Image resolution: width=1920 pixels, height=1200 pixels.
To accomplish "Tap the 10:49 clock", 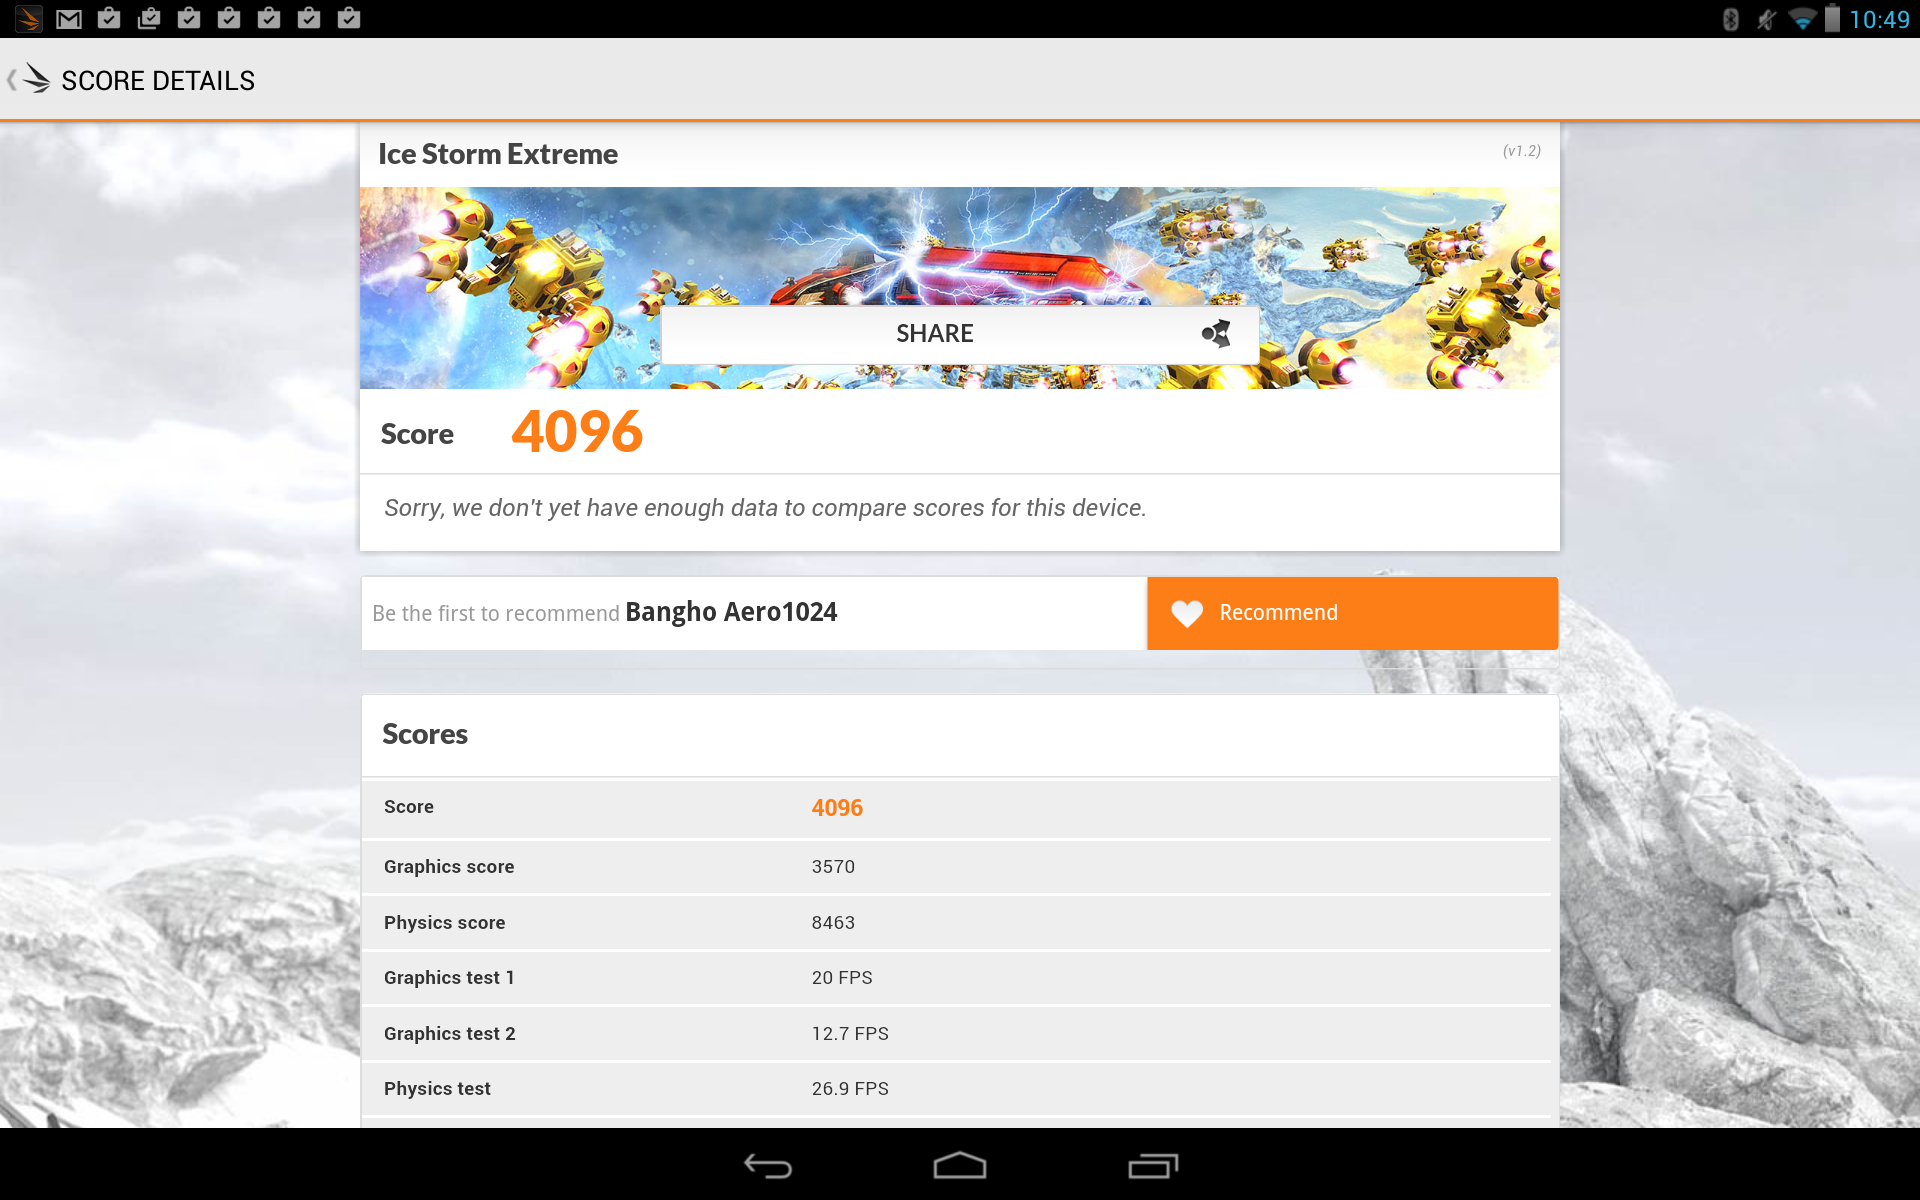I will (1879, 19).
